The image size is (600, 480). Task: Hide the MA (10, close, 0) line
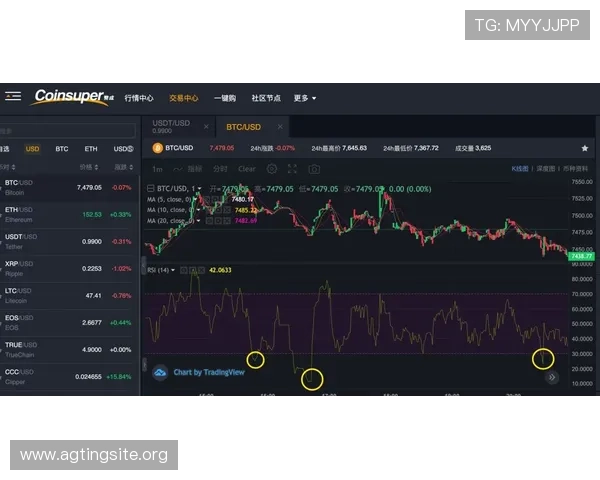(209, 210)
